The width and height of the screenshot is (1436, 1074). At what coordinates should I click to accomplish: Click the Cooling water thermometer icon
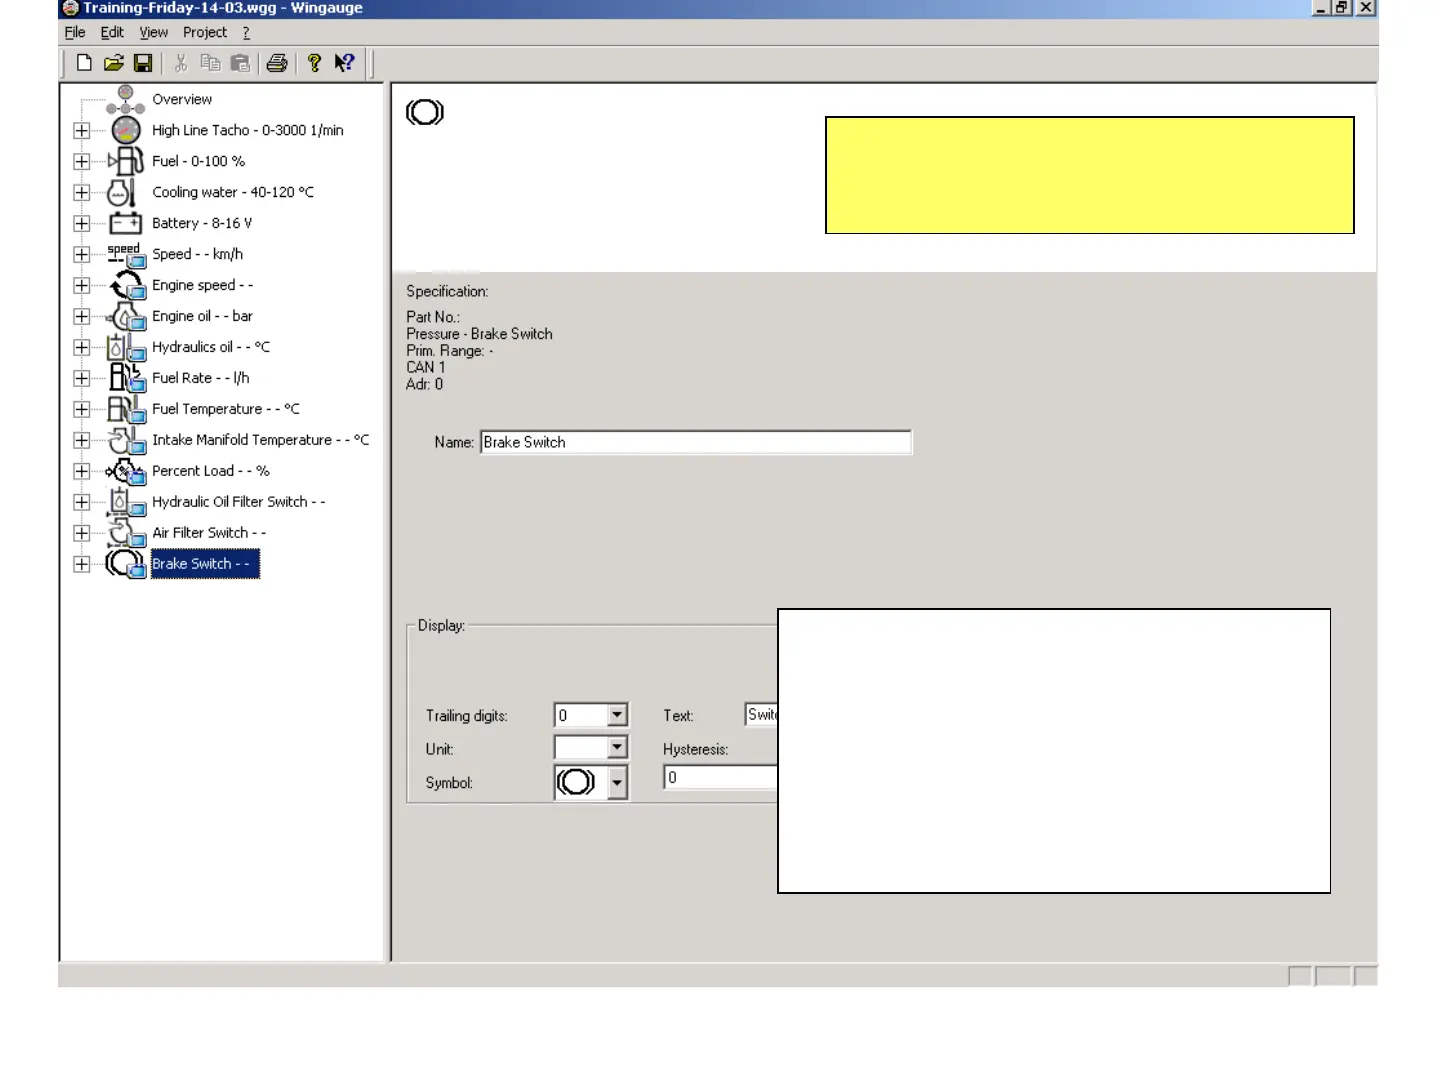[x=122, y=192]
